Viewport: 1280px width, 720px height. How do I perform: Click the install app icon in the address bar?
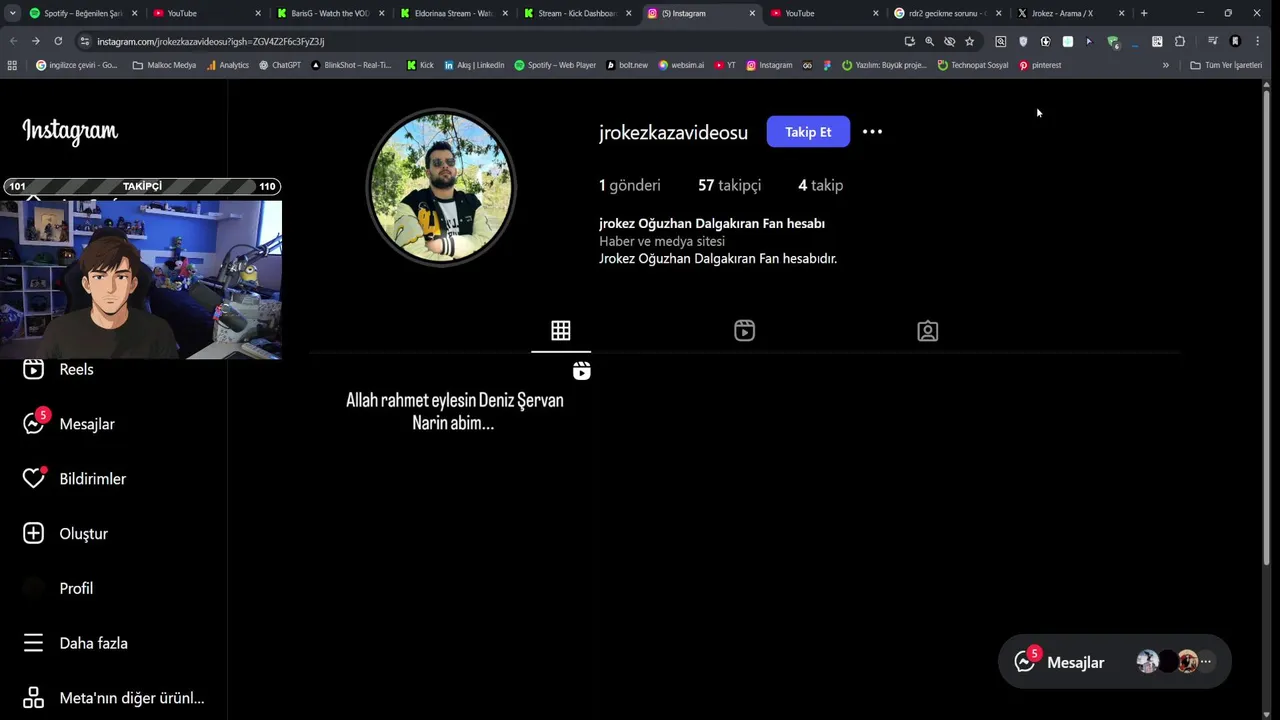click(x=909, y=41)
